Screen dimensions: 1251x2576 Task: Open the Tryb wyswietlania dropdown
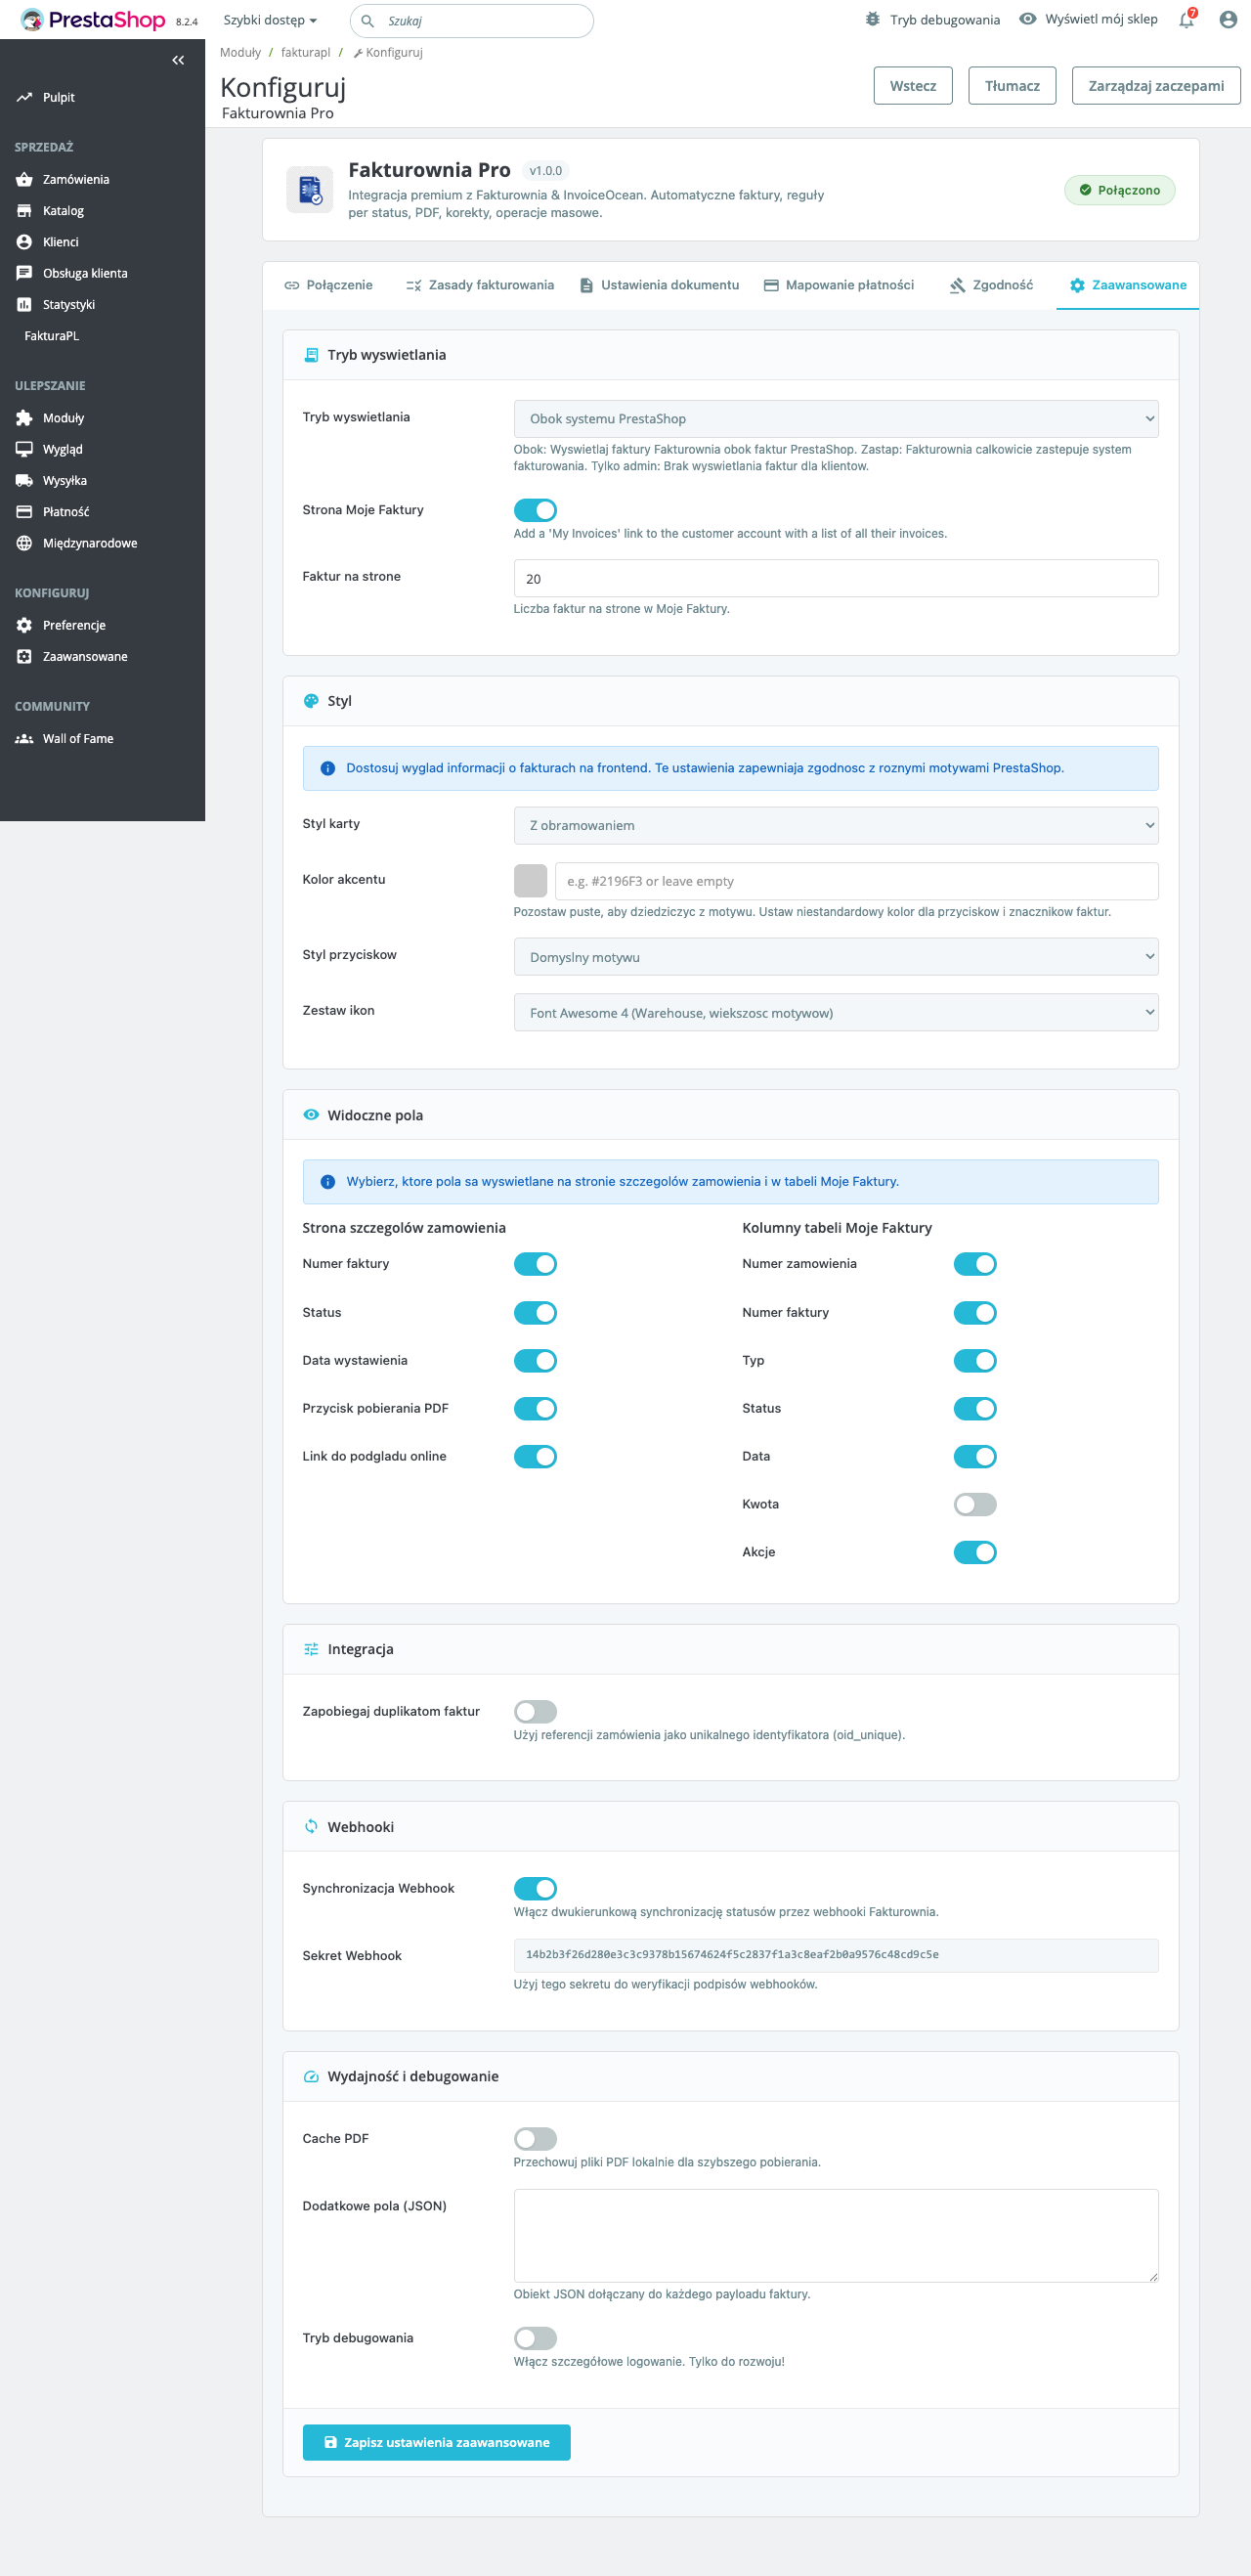pyautogui.click(x=835, y=419)
